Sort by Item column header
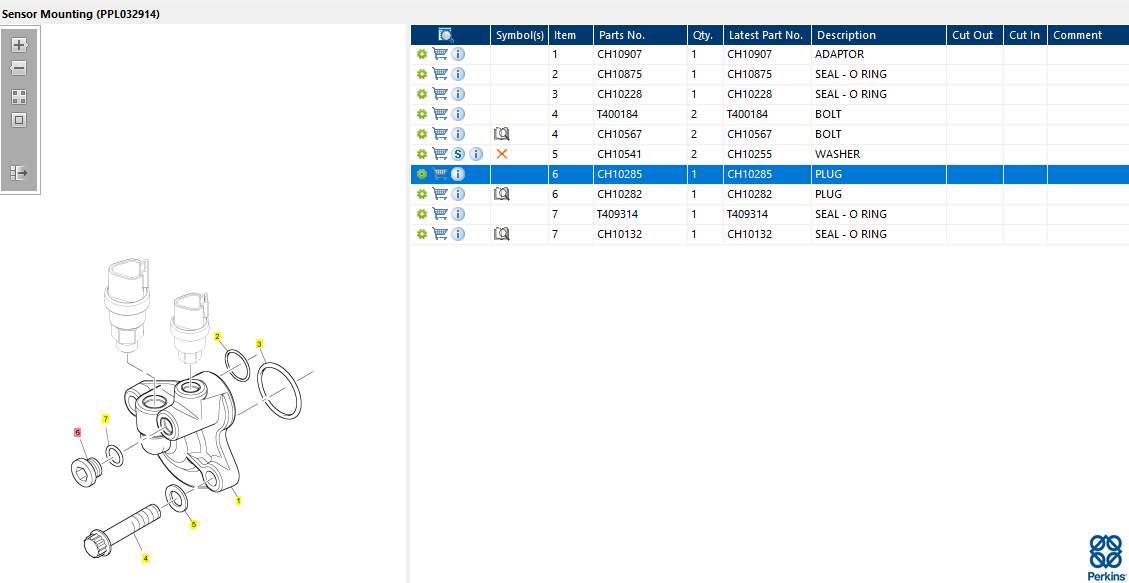1129x583 pixels. click(571, 35)
